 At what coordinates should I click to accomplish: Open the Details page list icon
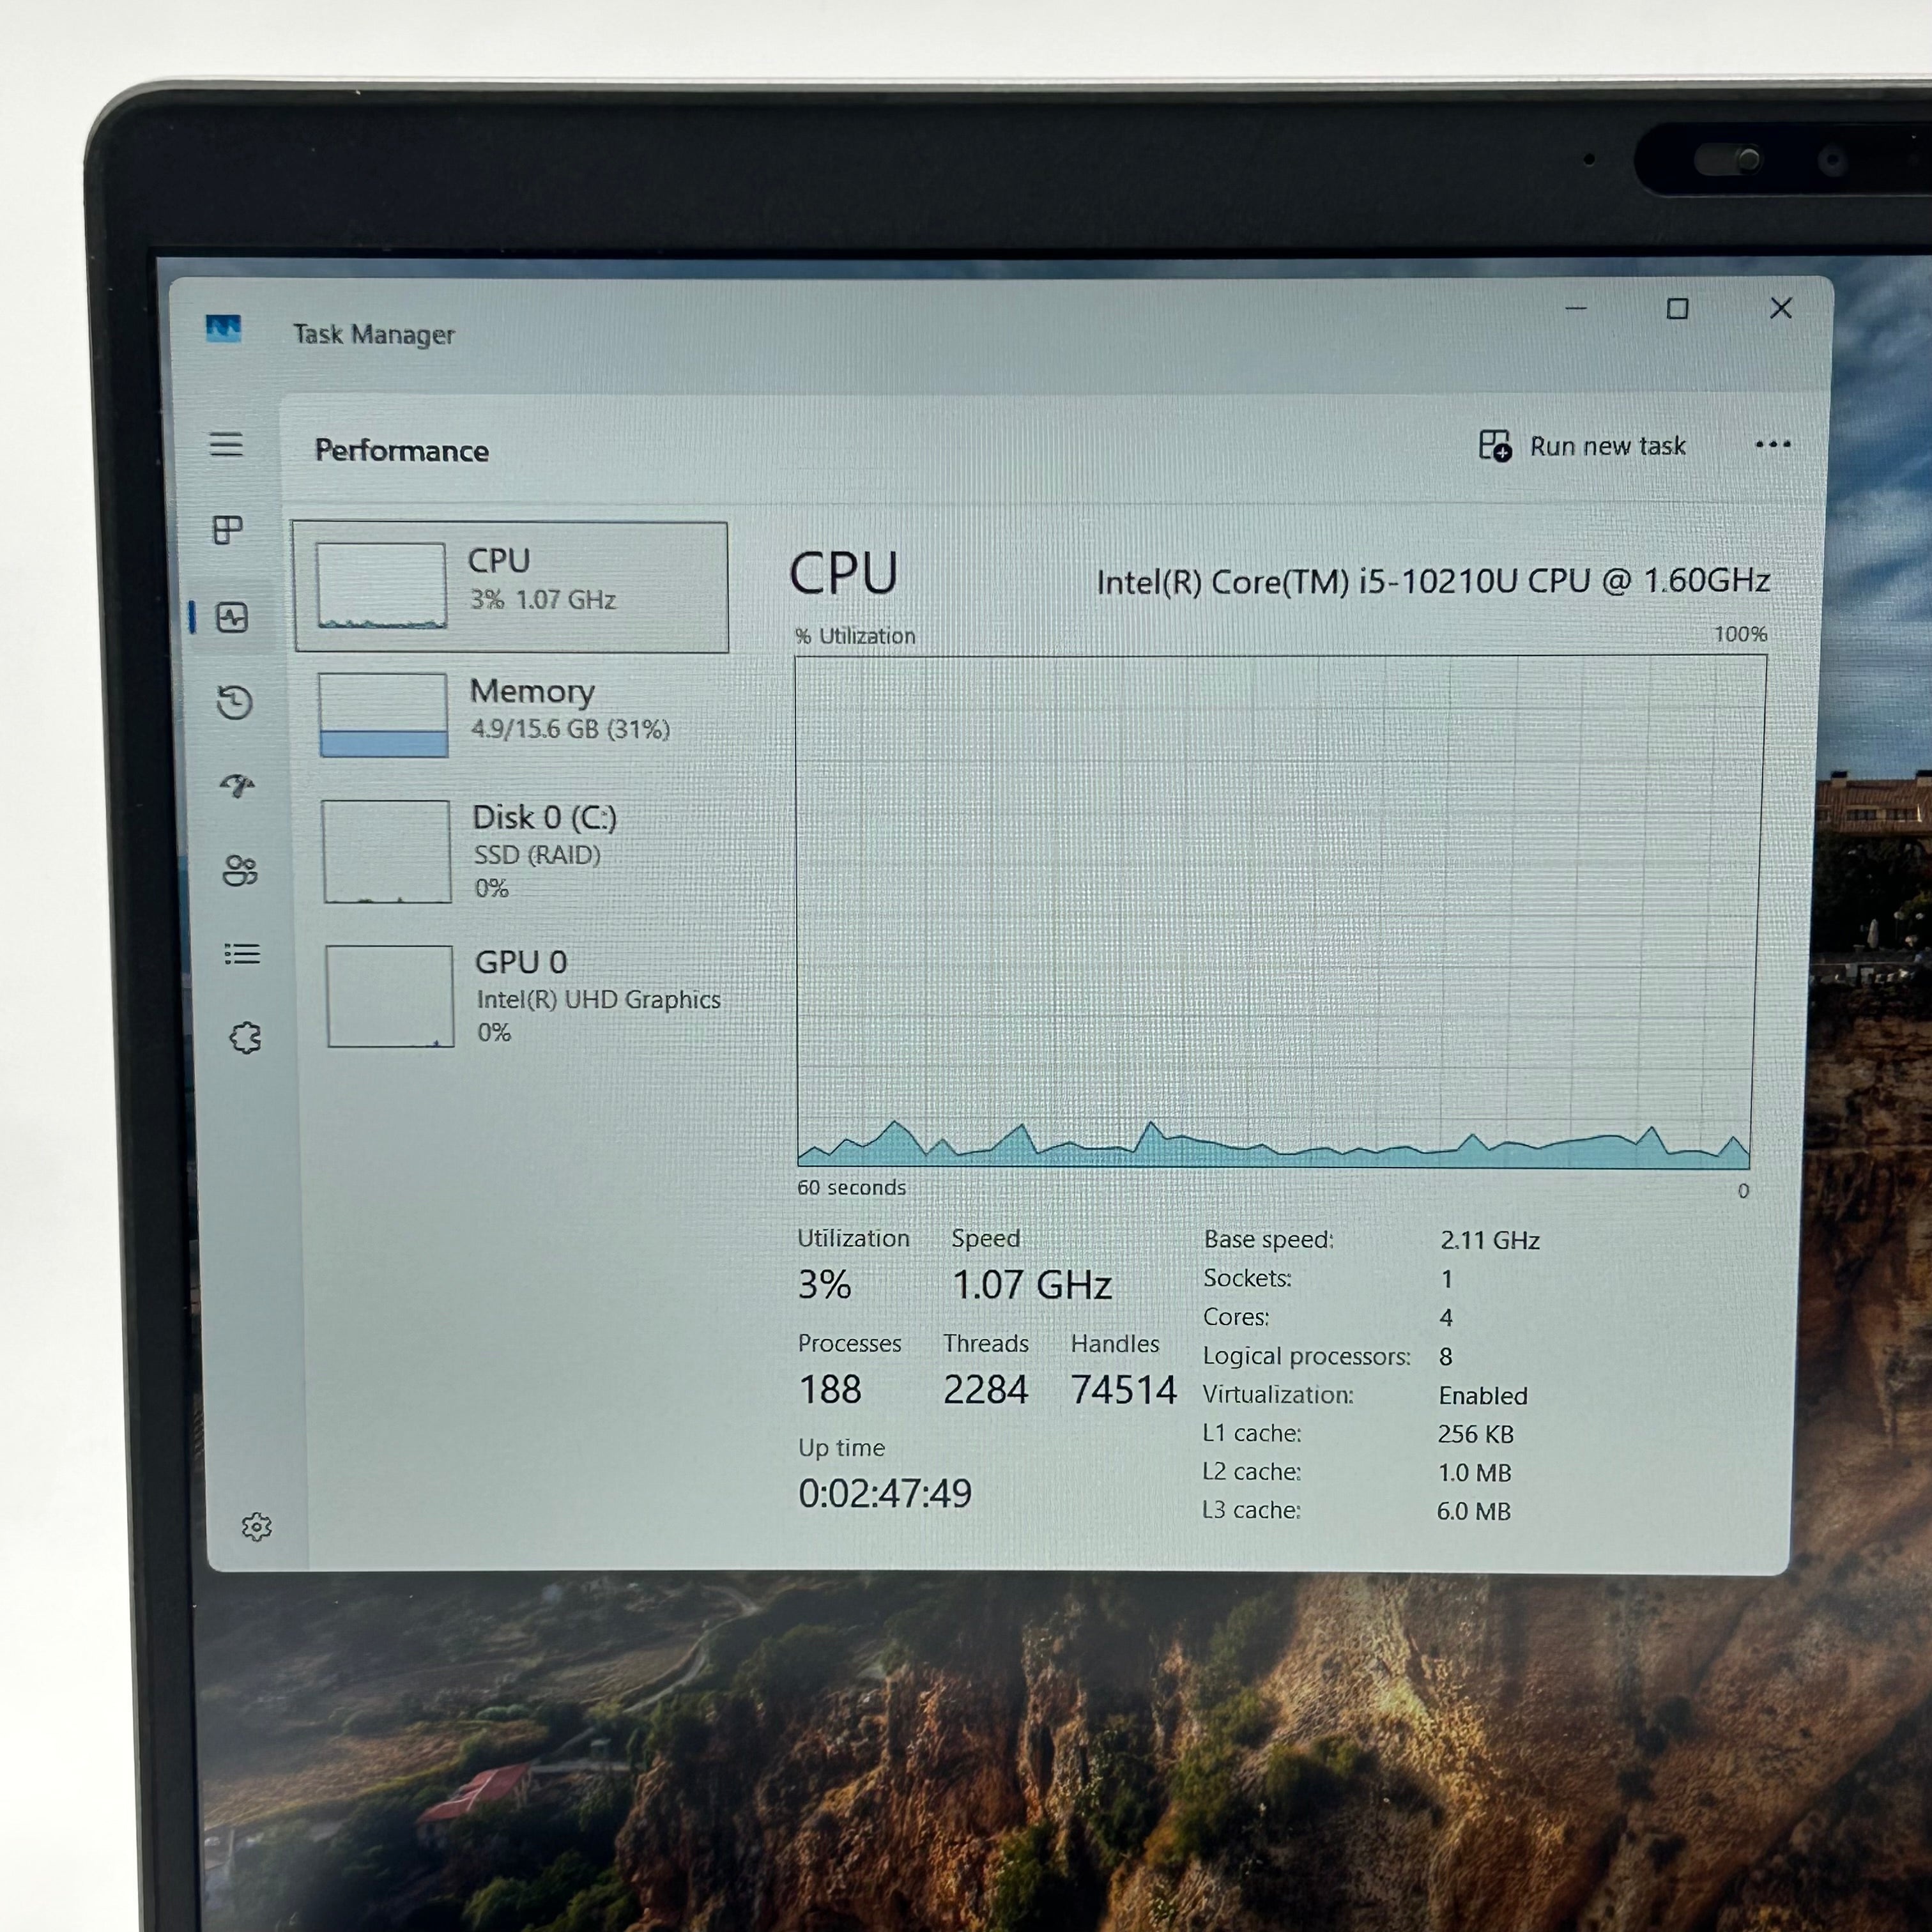pyautogui.click(x=242, y=954)
